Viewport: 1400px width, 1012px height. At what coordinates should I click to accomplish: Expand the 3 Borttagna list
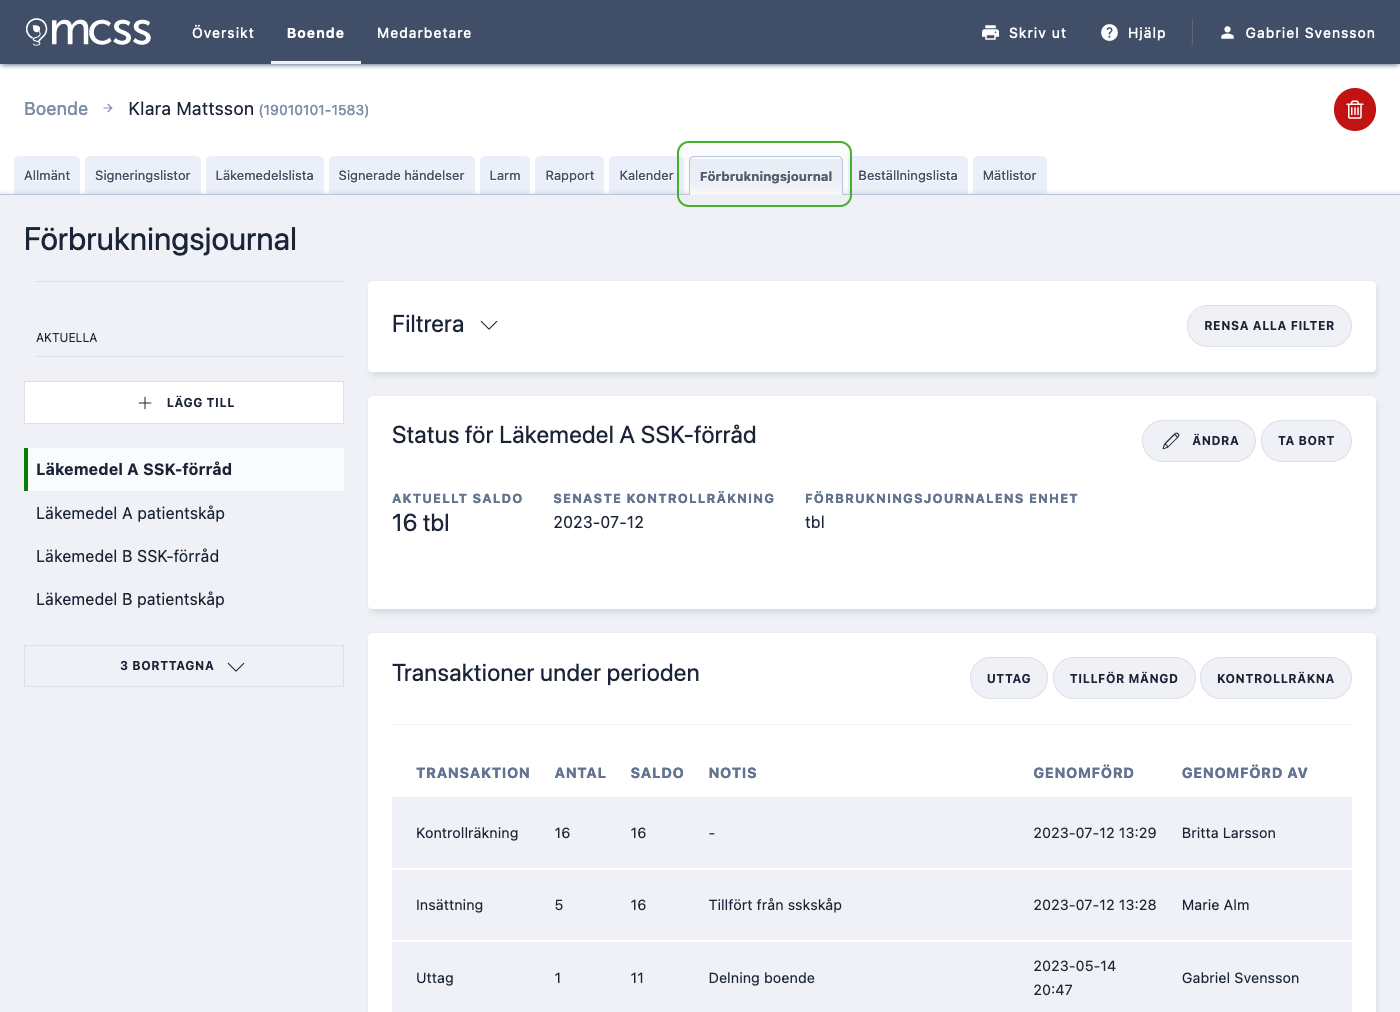click(184, 666)
